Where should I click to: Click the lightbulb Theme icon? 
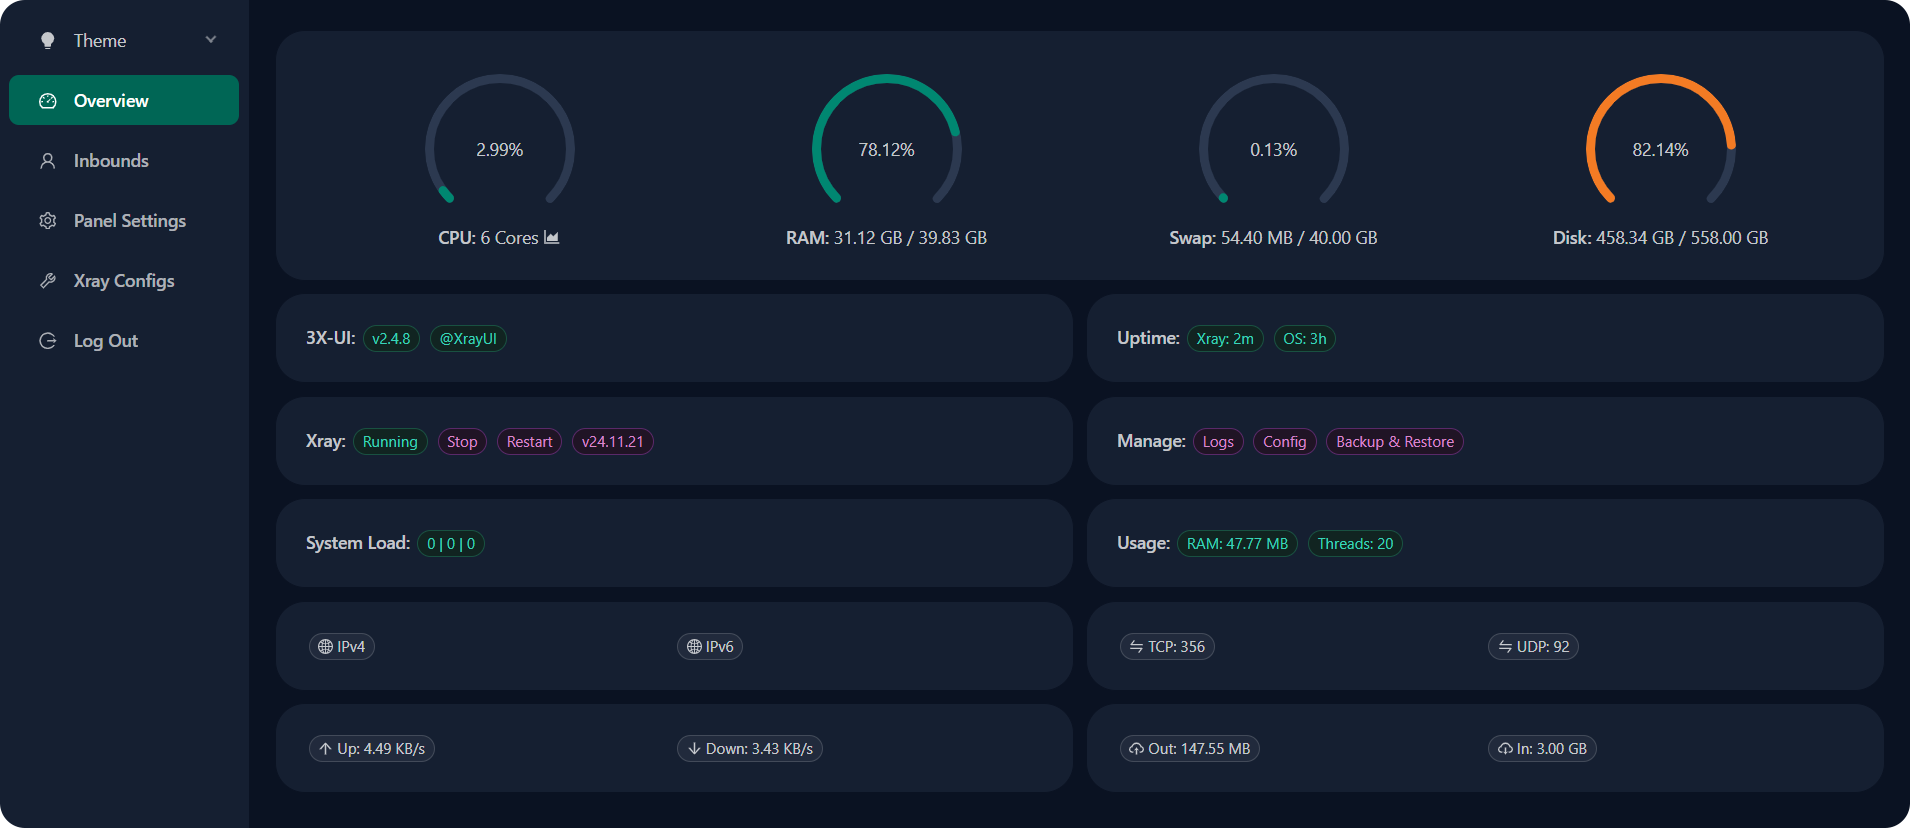(47, 41)
